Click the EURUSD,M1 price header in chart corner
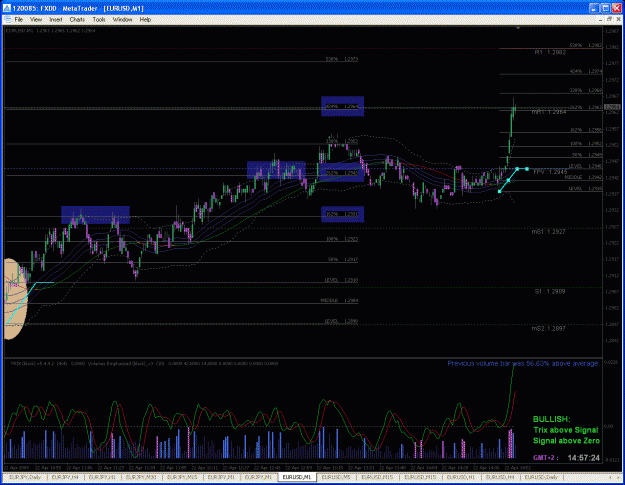Image resolution: width=625 pixels, height=485 pixels. pyautogui.click(x=50, y=30)
